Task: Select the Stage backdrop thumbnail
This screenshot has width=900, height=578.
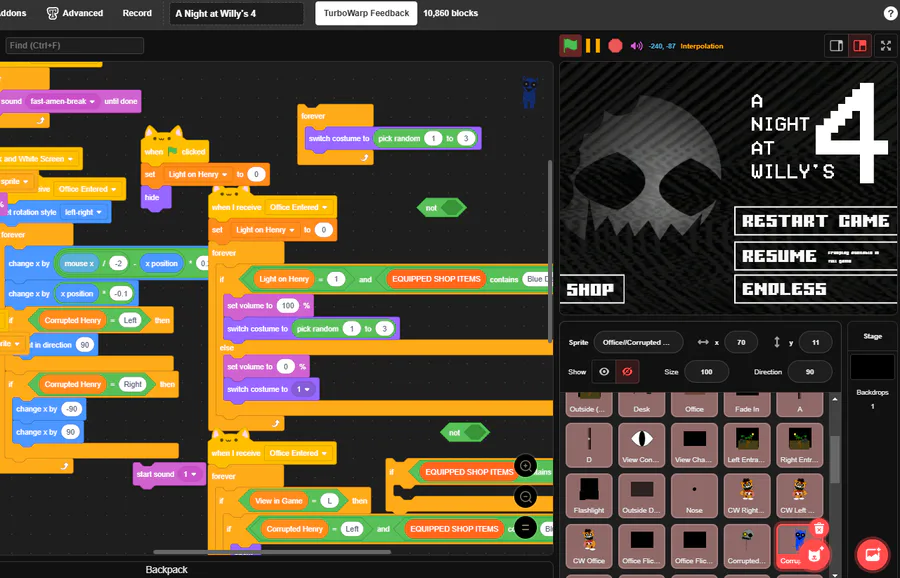Action: pyautogui.click(x=872, y=367)
